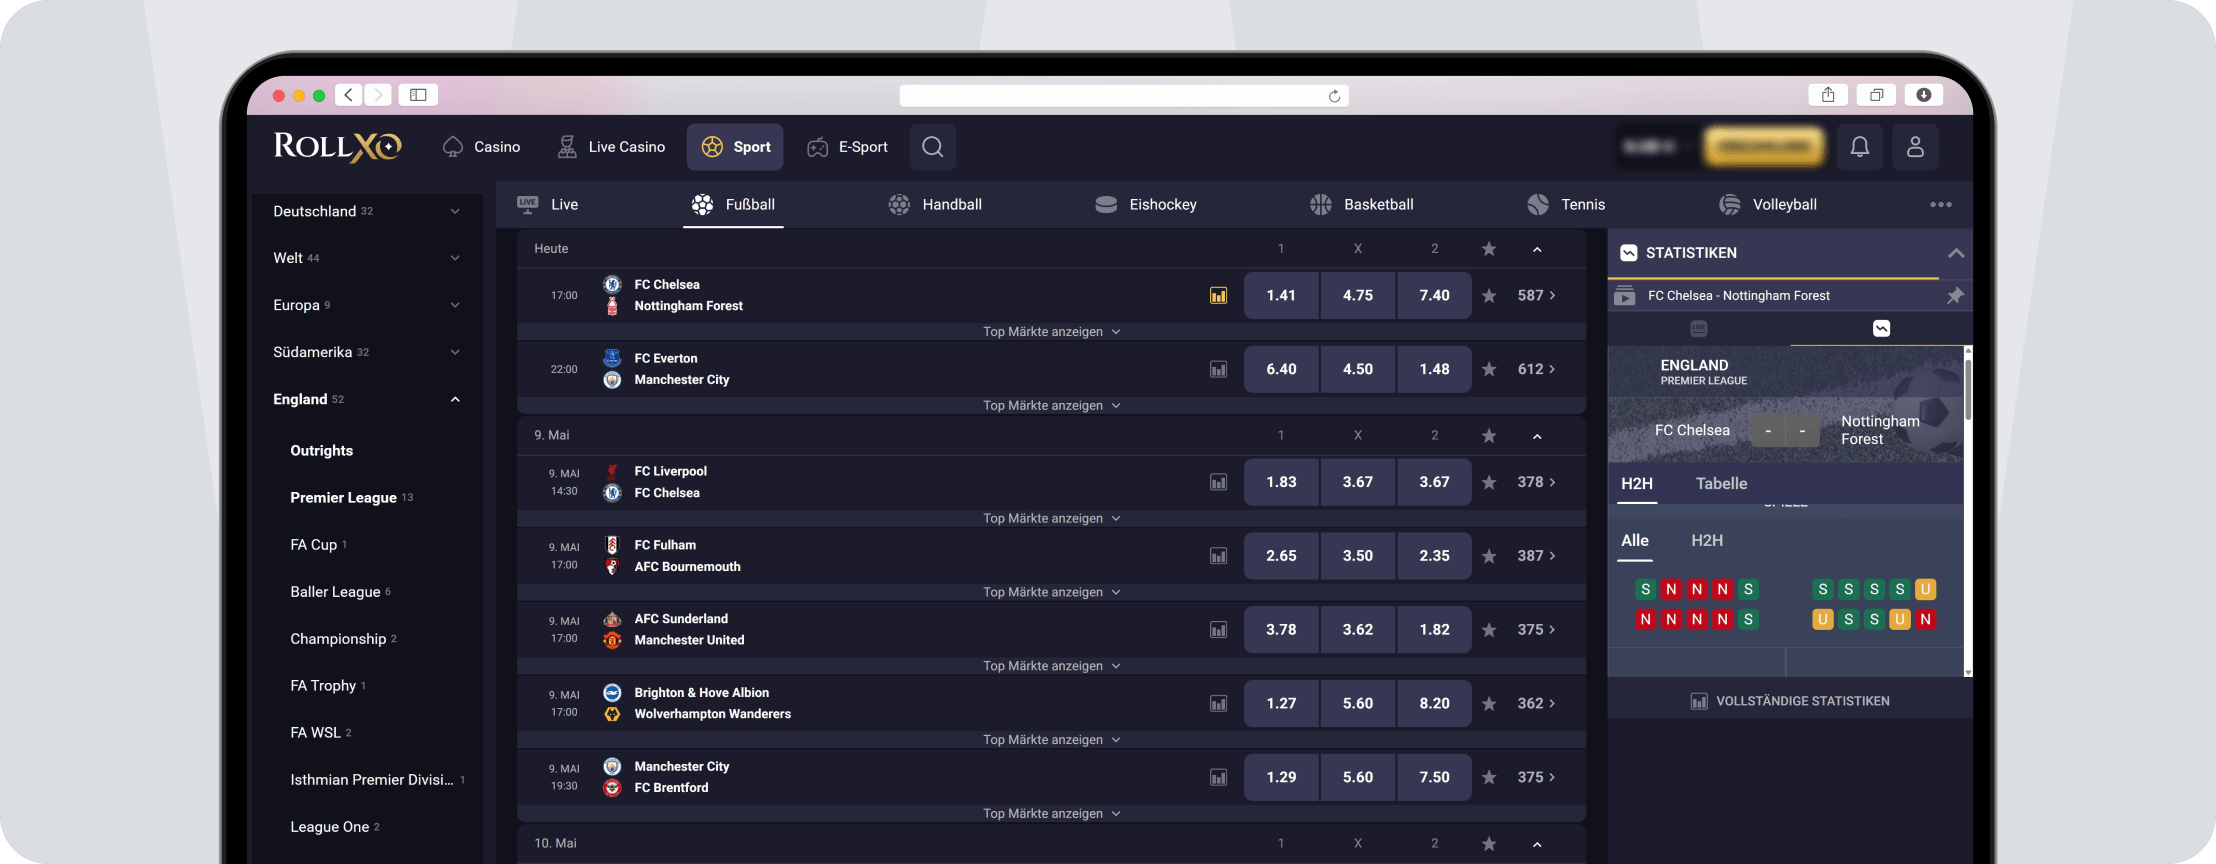This screenshot has height=864, width=2216.
Task: Expand the Welt region list
Action: (455, 258)
